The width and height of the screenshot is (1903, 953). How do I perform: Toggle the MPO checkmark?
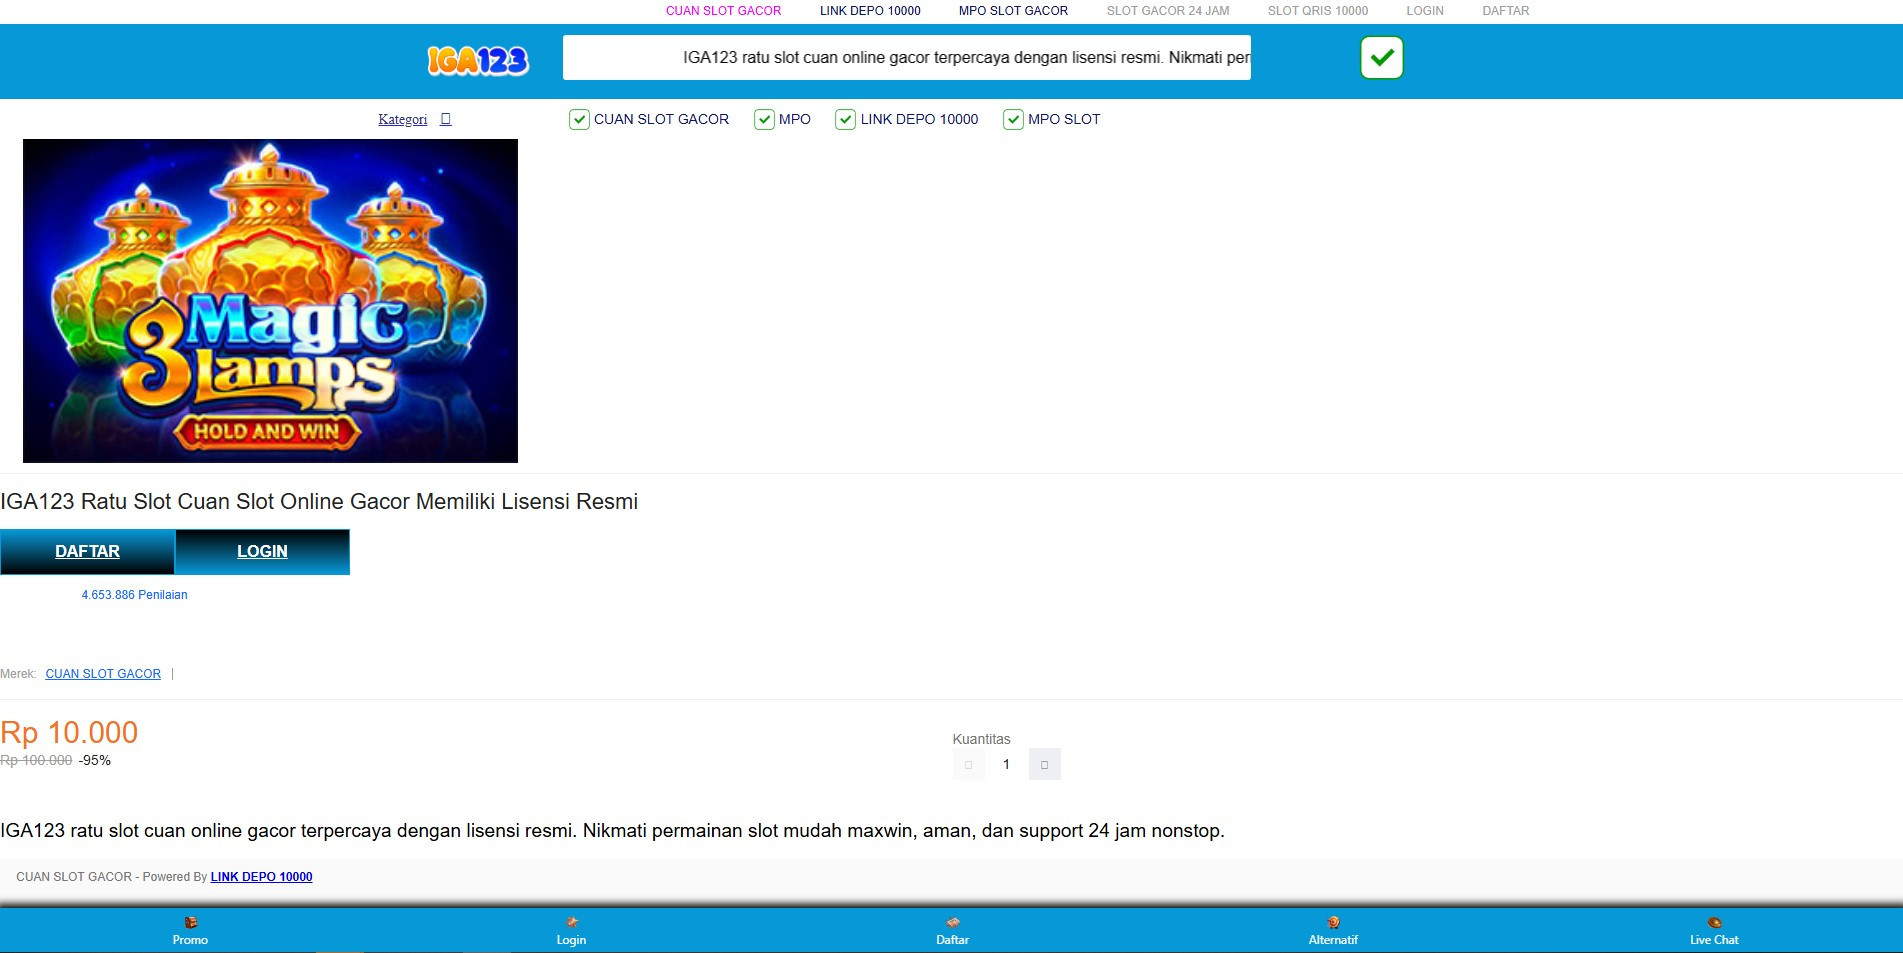pos(764,120)
